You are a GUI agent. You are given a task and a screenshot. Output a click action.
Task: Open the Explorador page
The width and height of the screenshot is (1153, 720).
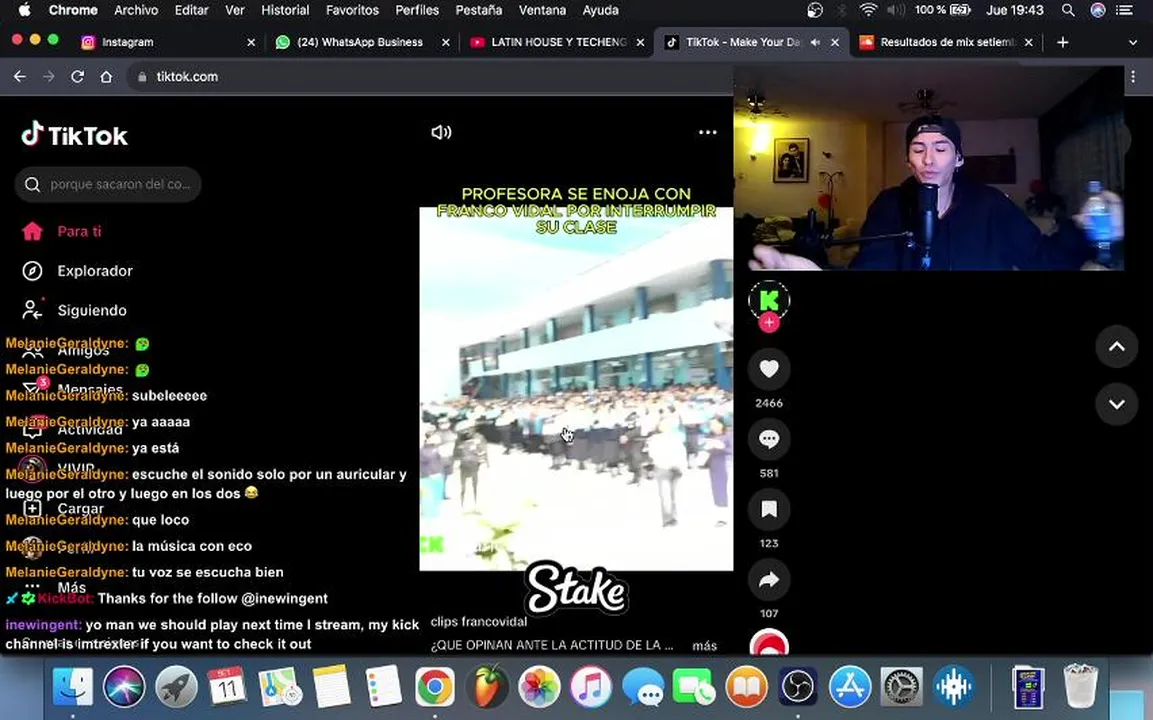[x=77, y=271]
